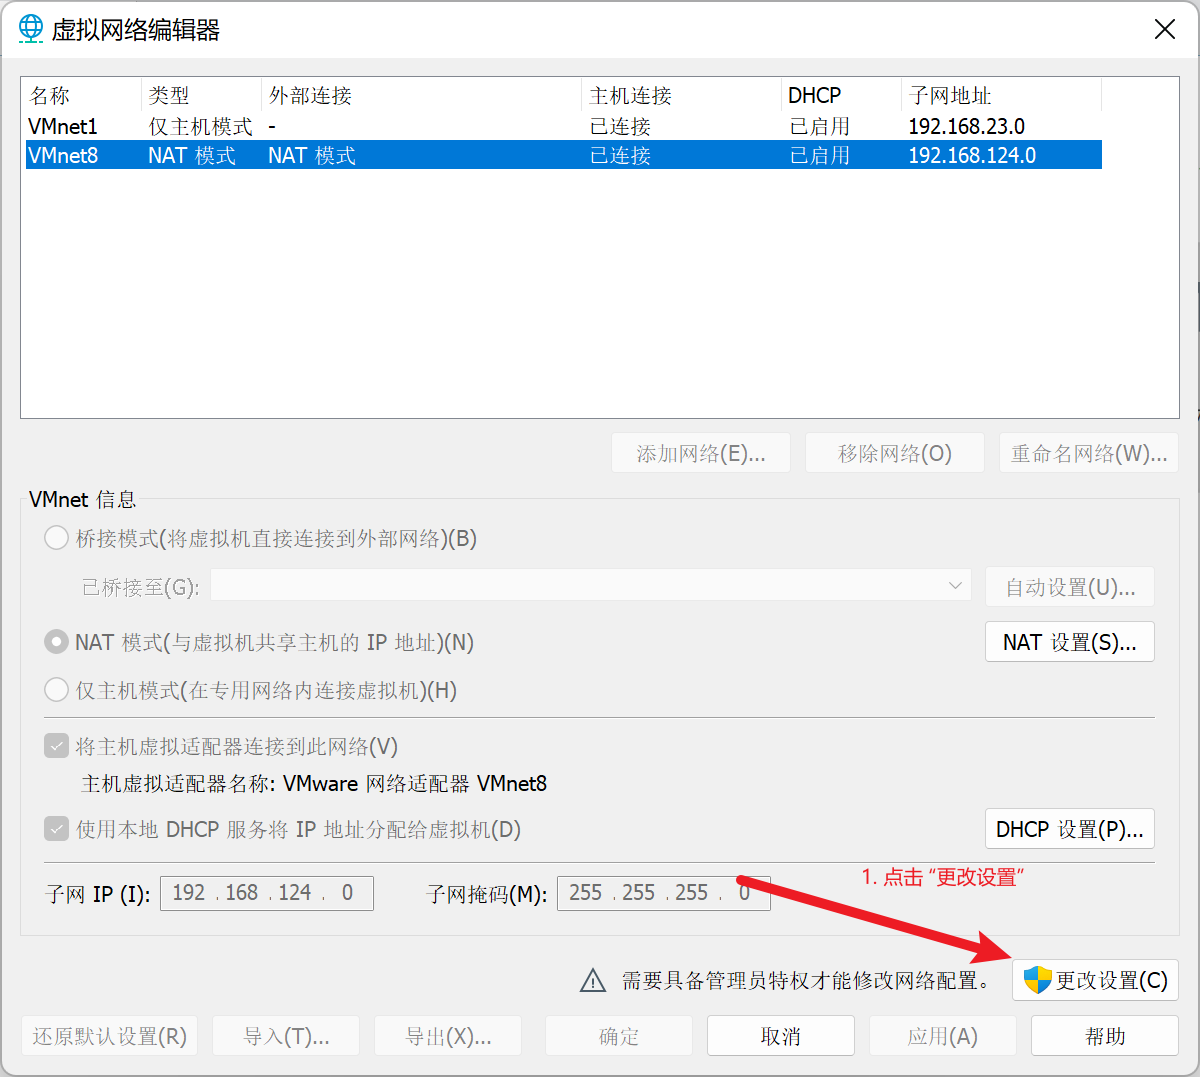Click the 名称 column header
This screenshot has height=1077, width=1200.
tap(82, 95)
